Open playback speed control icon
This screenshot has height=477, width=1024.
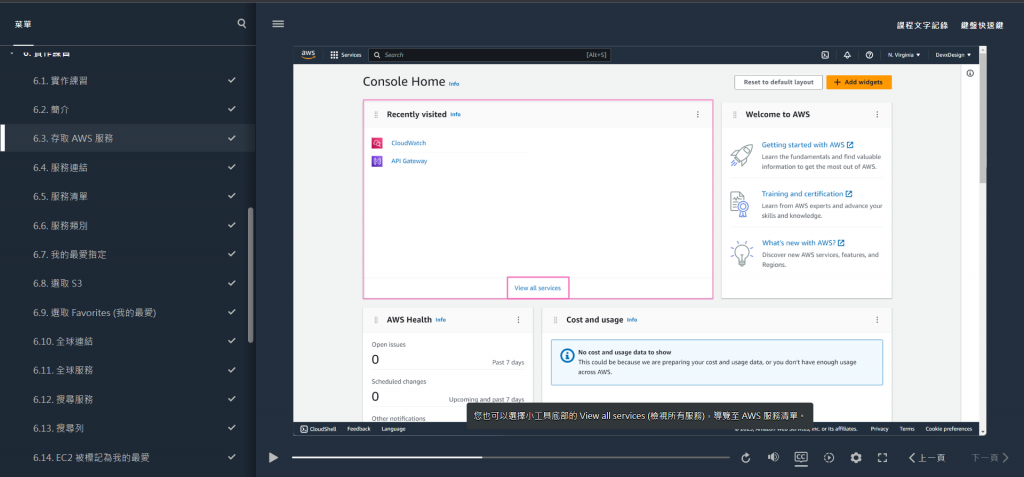829,457
